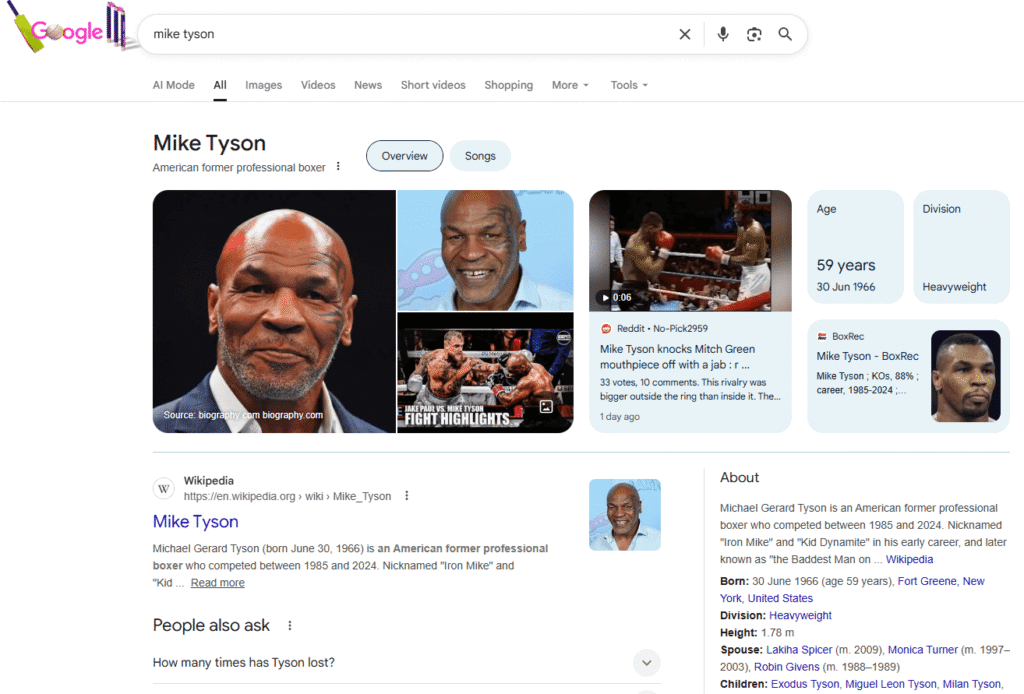Click the small Mike Tyson portrait thumbnail beside Wikipedia

(x=625, y=514)
